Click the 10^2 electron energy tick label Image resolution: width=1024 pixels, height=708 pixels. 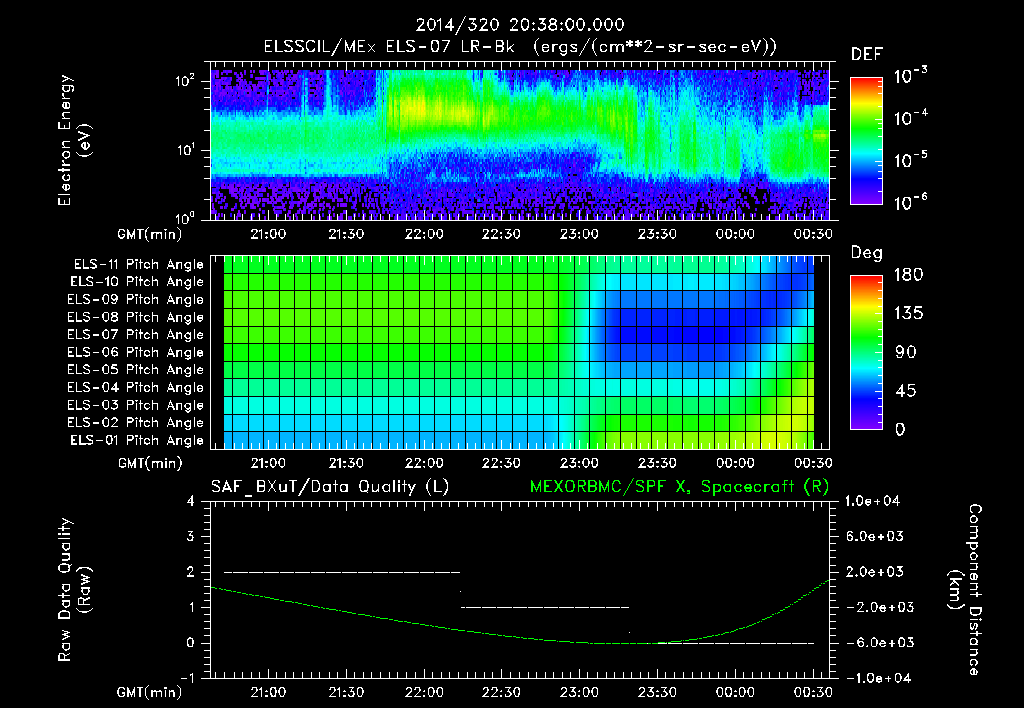187,81
